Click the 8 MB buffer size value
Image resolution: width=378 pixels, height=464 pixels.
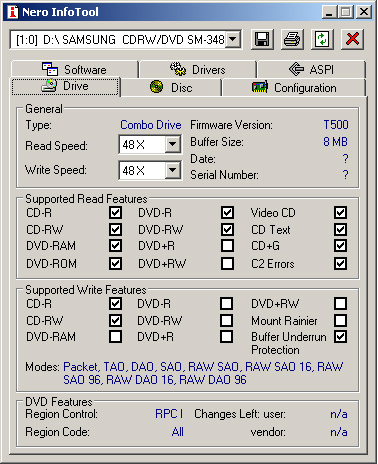[335, 142]
